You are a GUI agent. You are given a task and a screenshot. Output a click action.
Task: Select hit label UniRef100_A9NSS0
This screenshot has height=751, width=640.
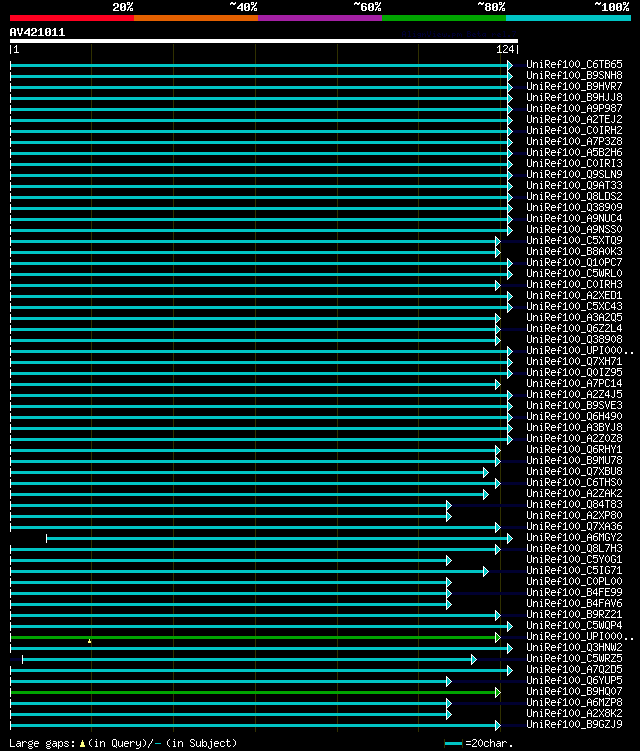point(574,229)
